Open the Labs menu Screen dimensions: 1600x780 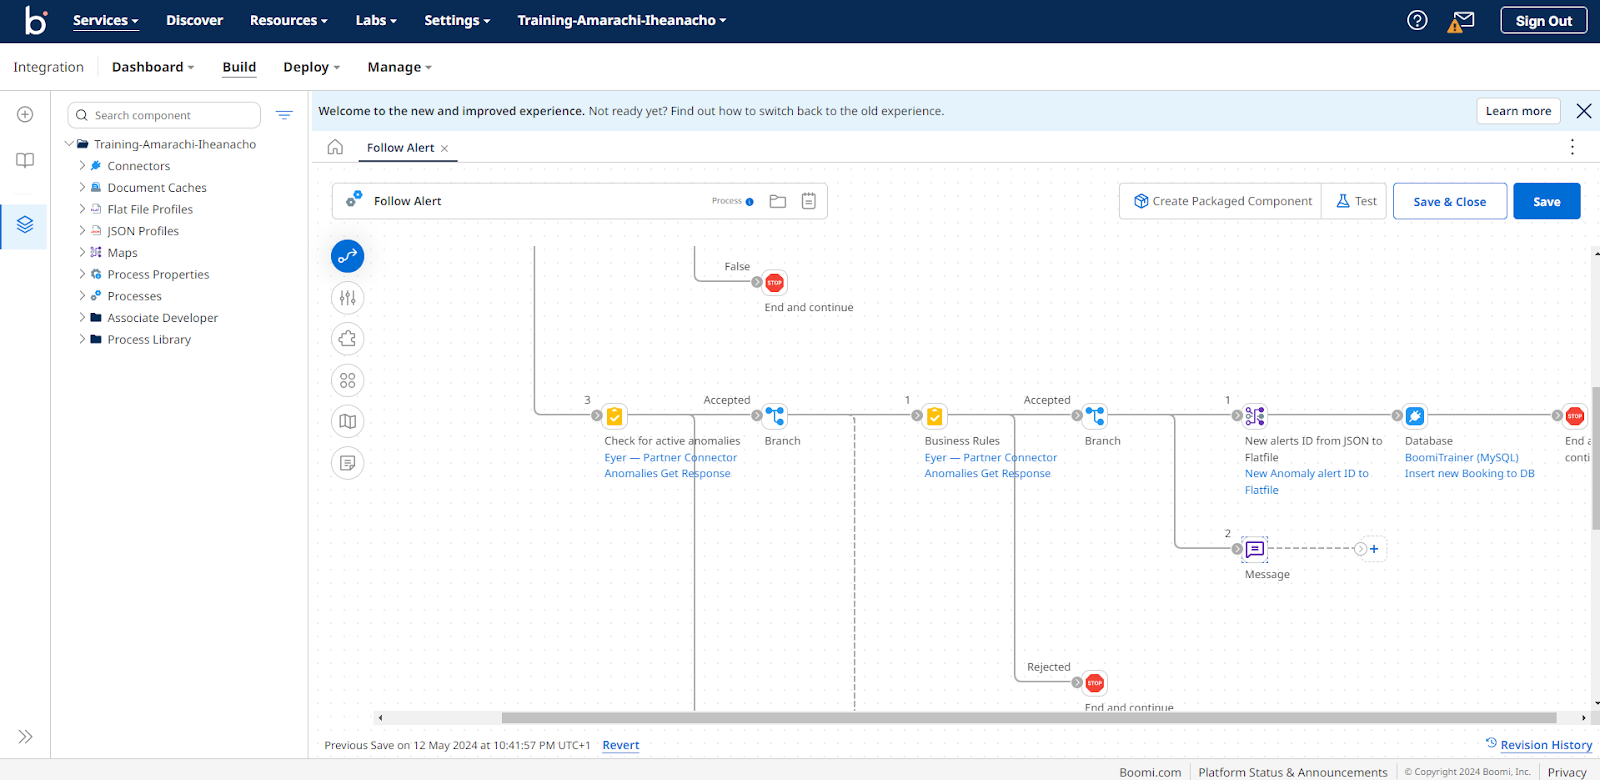(x=376, y=20)
